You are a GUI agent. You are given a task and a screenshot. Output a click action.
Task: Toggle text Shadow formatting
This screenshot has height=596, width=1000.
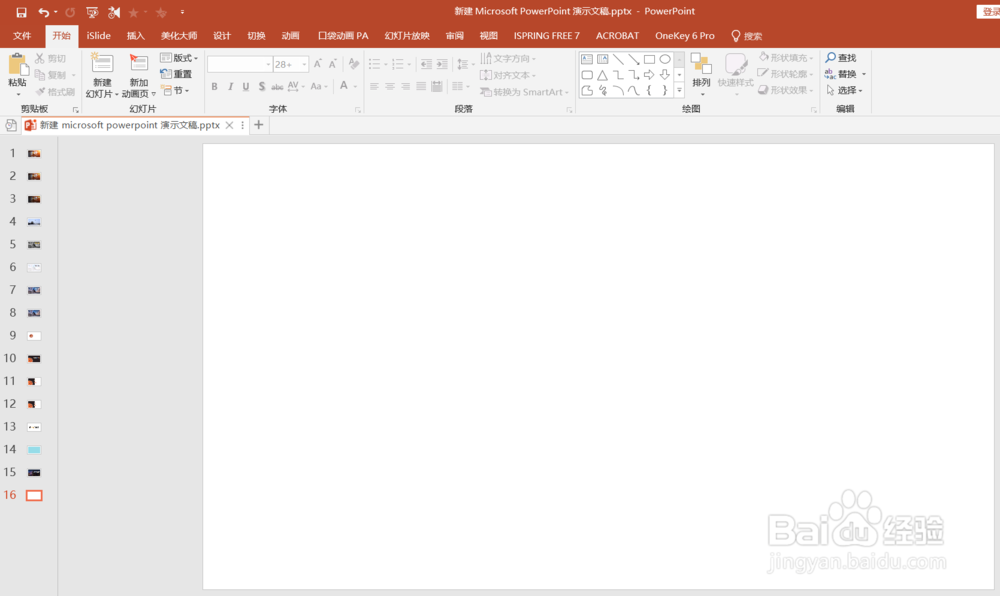pyautogui.click(x=261, y=86)
